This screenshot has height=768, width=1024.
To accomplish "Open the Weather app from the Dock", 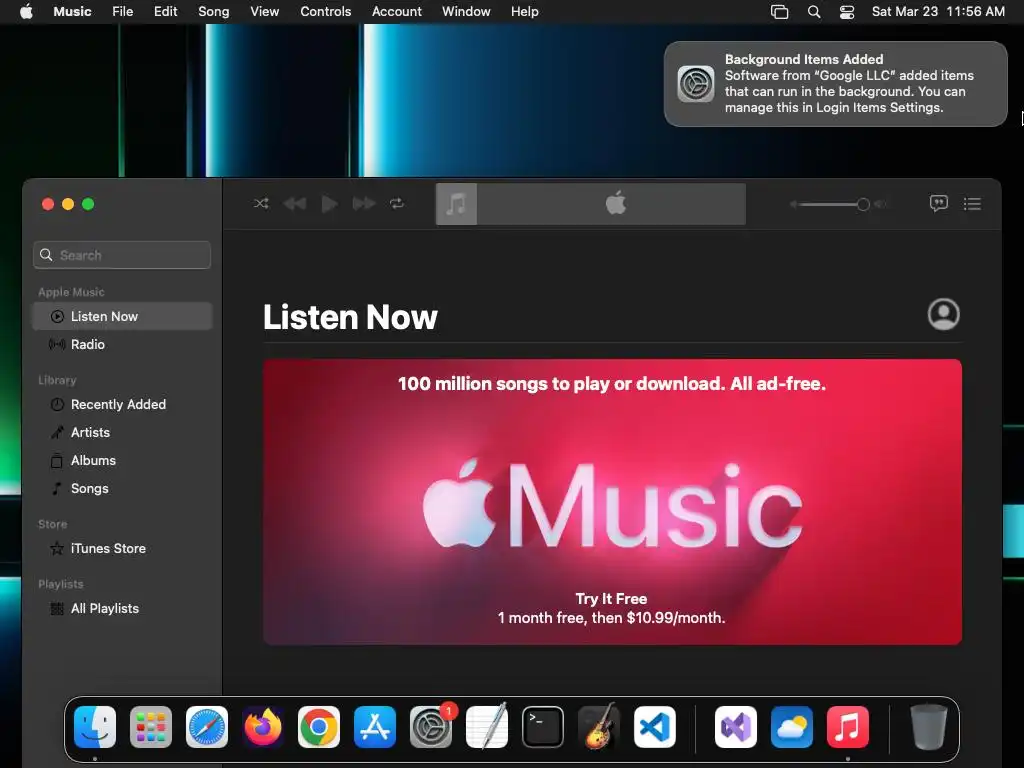I will 792,727.
